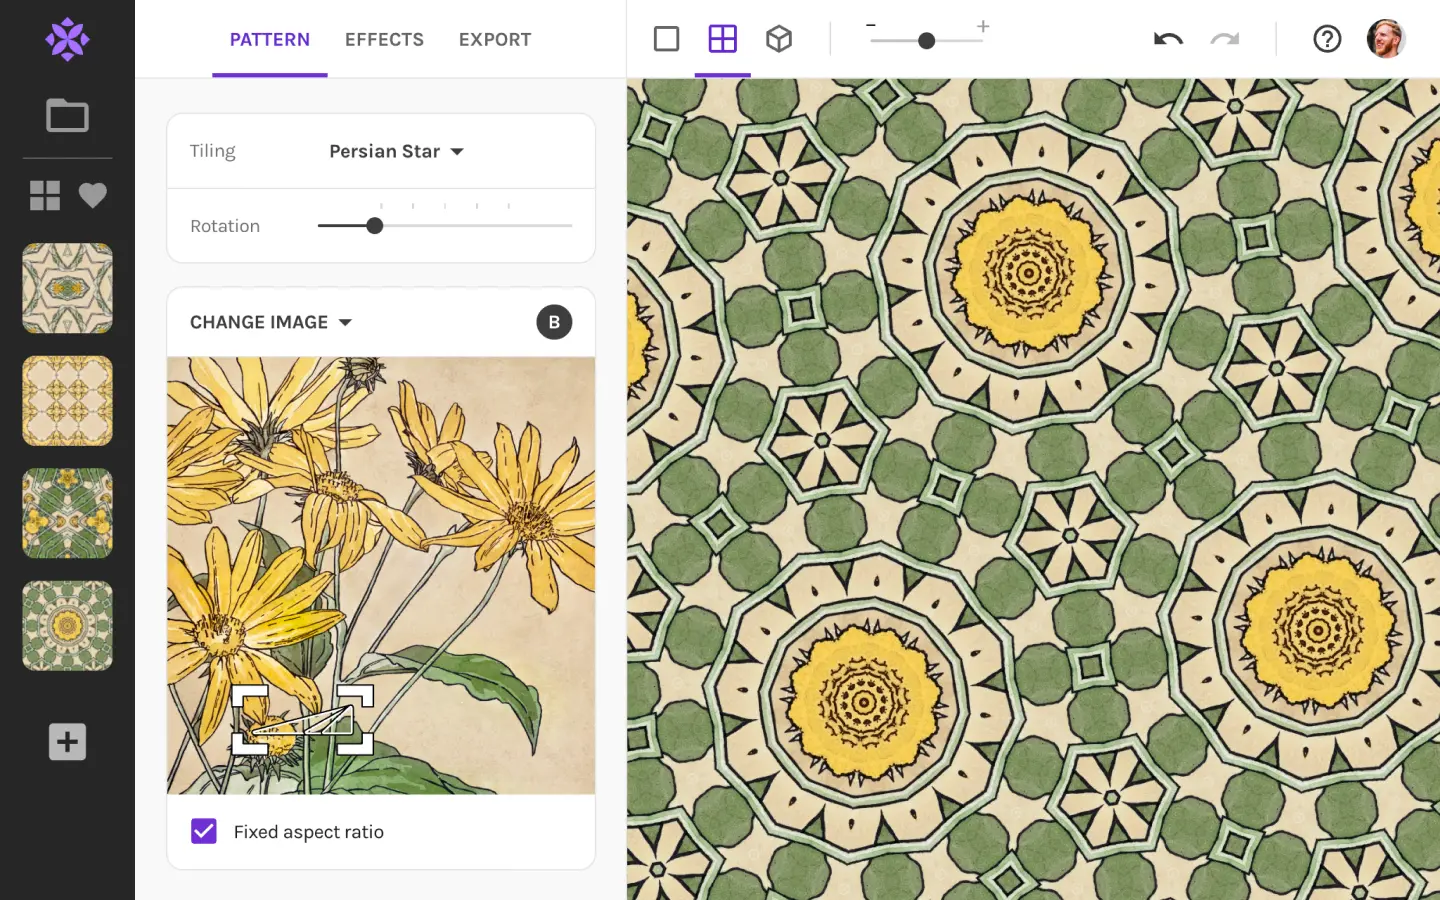Toggle the B badge on image panel
Screen dimensions: 1440x900
[554, 322]
